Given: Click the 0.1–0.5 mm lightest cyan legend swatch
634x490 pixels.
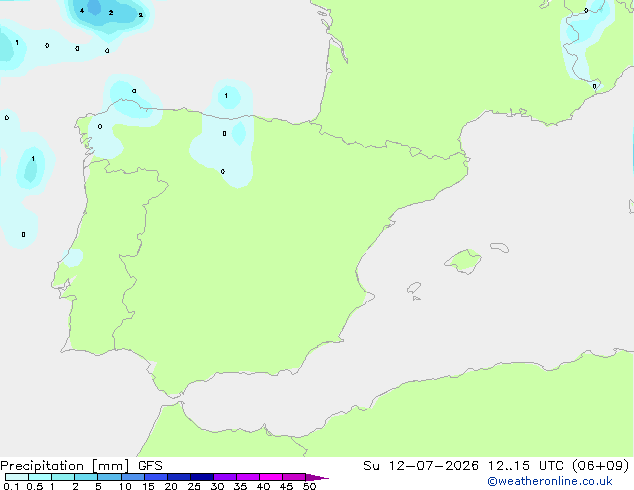Looking at the screenshot, I should 17,477.
